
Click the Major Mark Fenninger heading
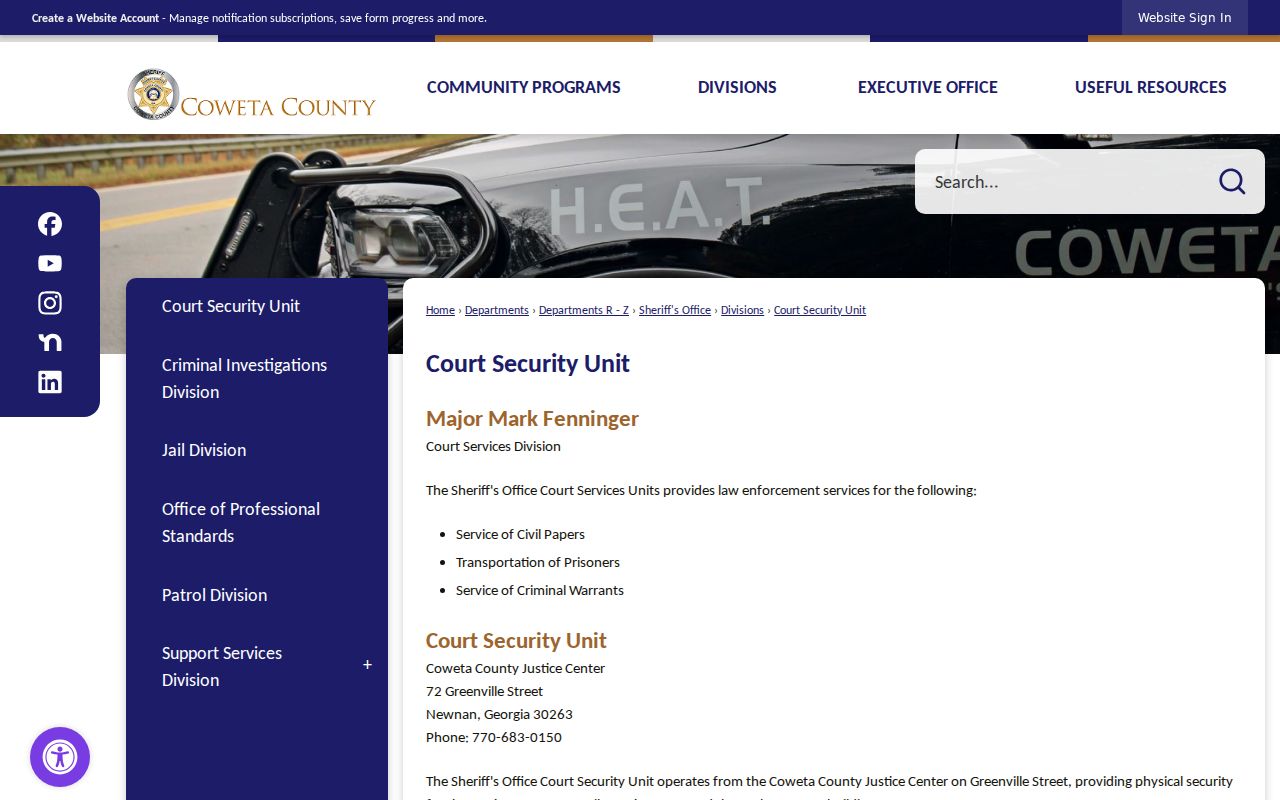tap(532, 418)
